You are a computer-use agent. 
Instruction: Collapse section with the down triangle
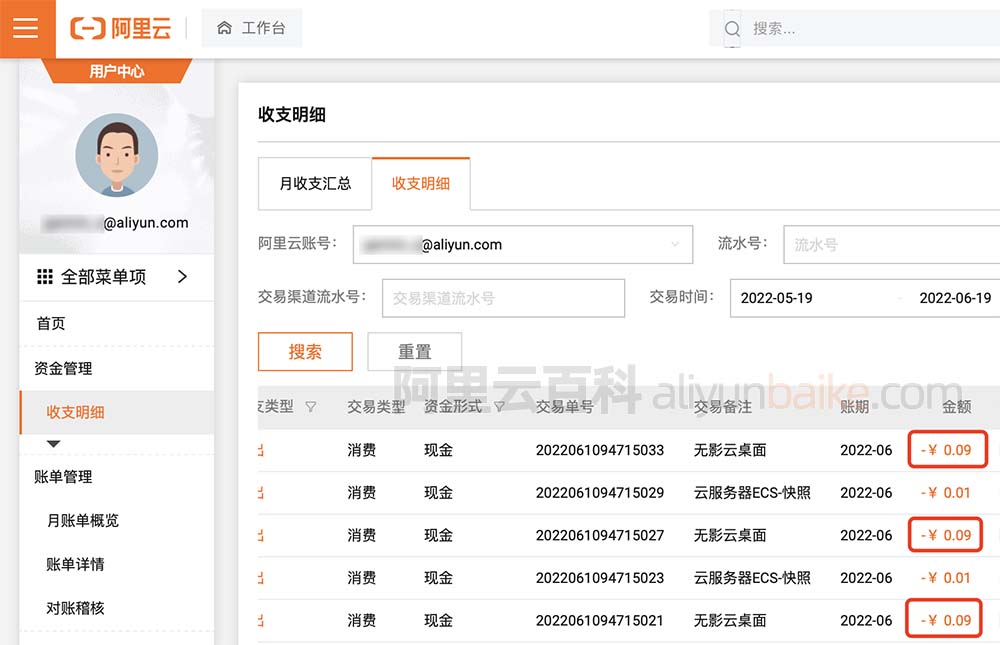tap(54, 443)
